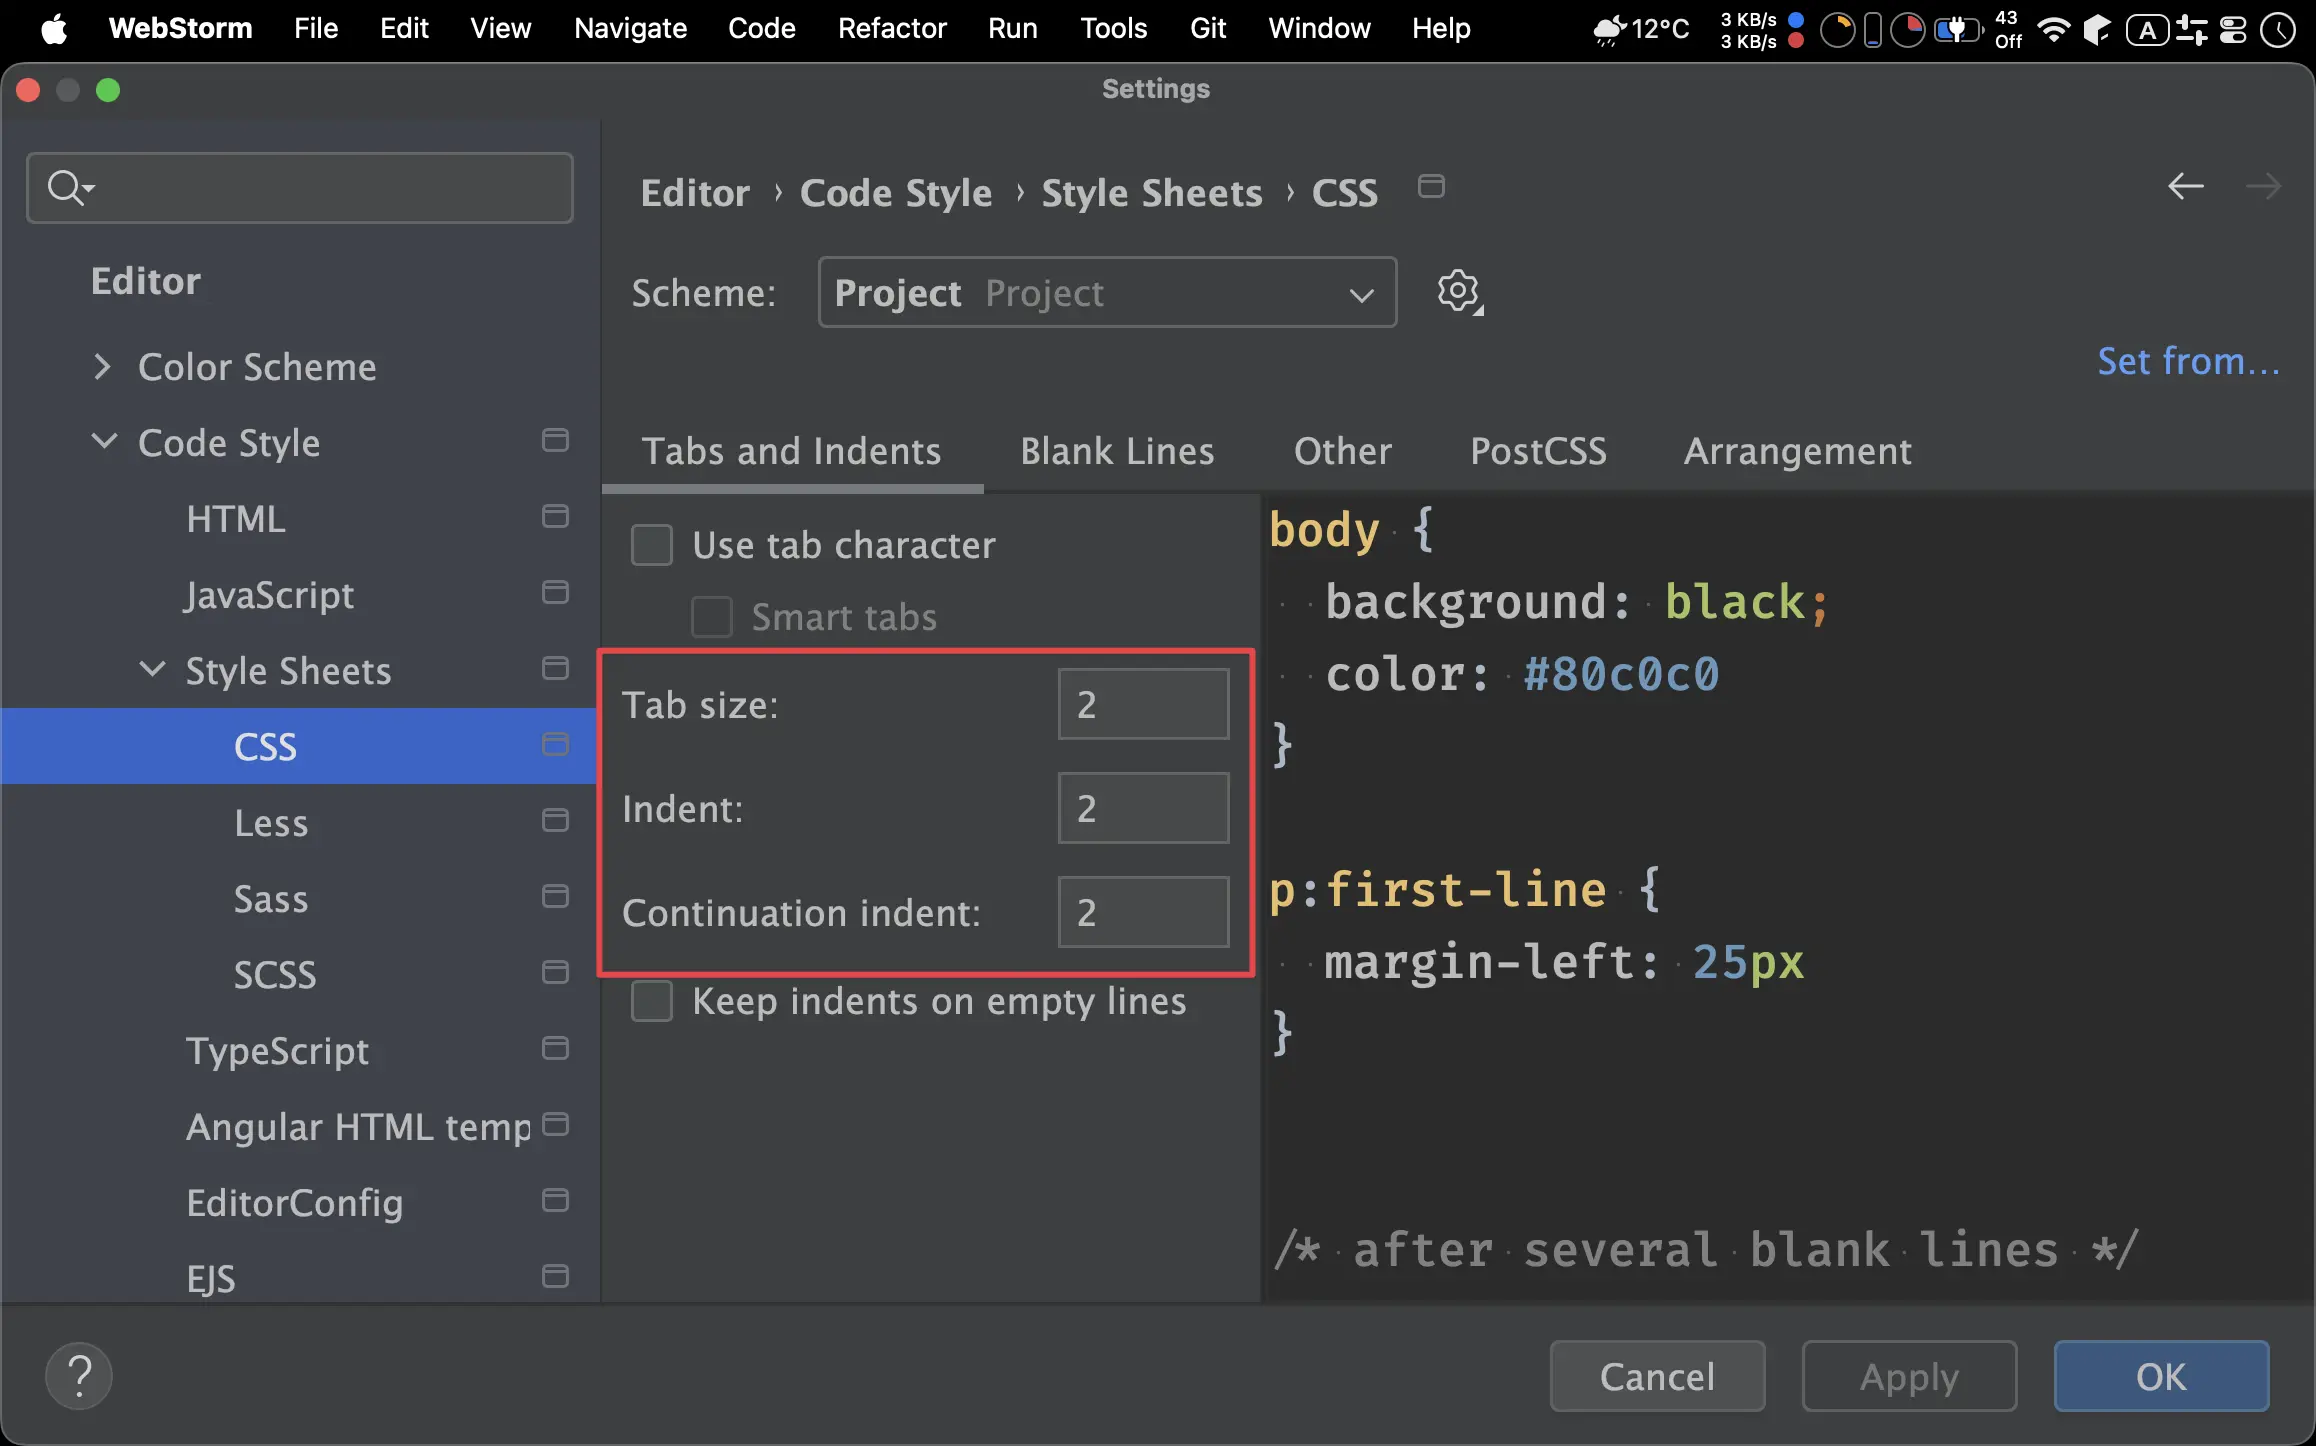Collapse the Style Sheets tree node
Image resolution: width=2316 pixels, height=1446 pixels.
point(152,670)
